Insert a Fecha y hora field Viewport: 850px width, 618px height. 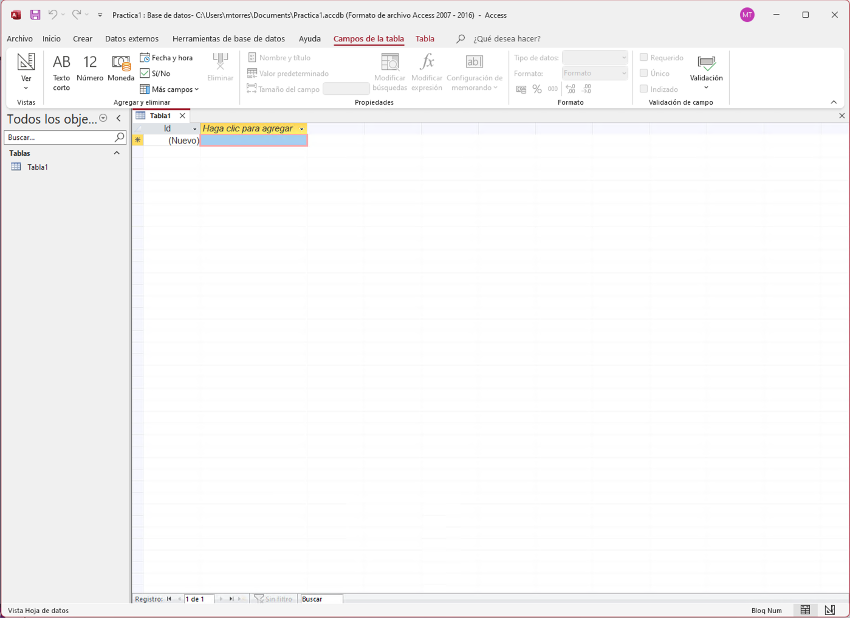[x=166, y=58]
